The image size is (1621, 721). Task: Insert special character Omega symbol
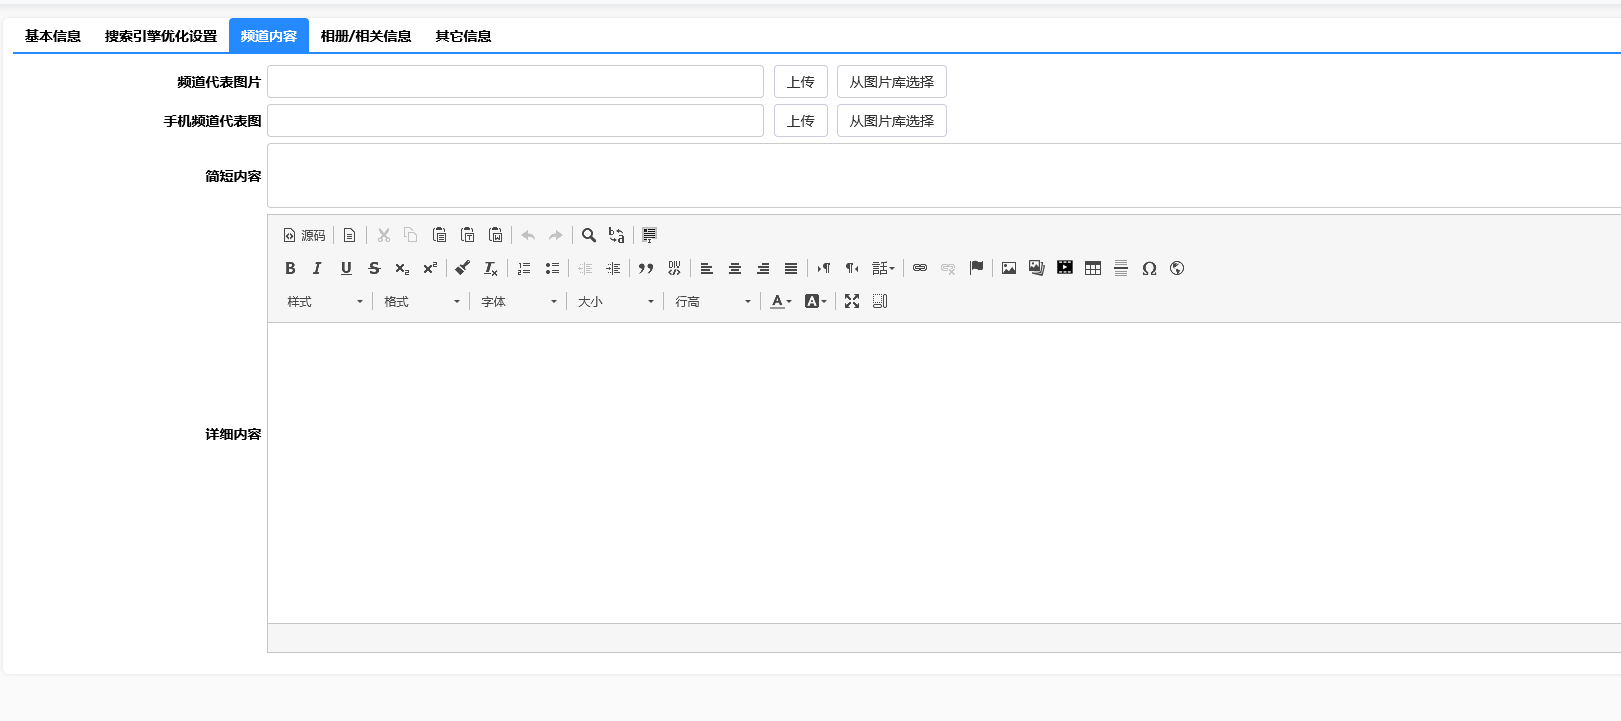pyautogui.click(x=1149, y=268)
